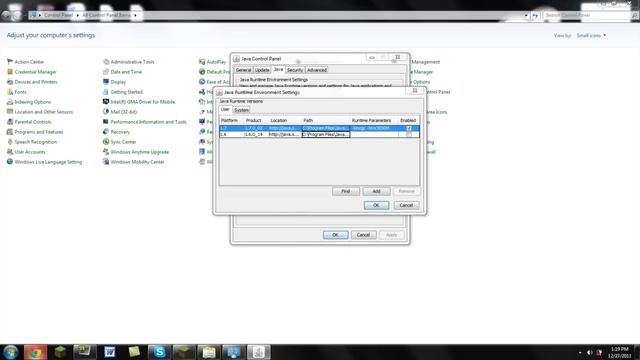Select the System tab in Runtime Settings

241,110
